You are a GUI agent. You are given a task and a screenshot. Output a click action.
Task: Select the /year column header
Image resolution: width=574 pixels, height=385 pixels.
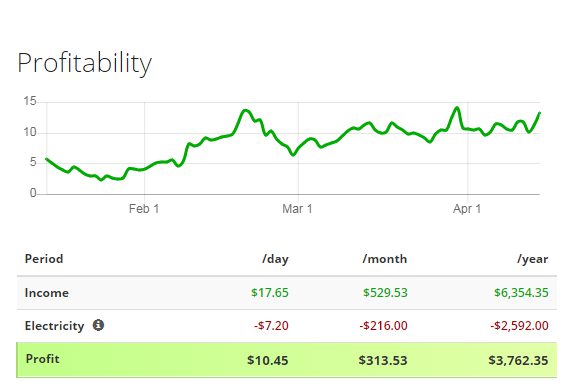pyautogui.click(x=533, y=259)
